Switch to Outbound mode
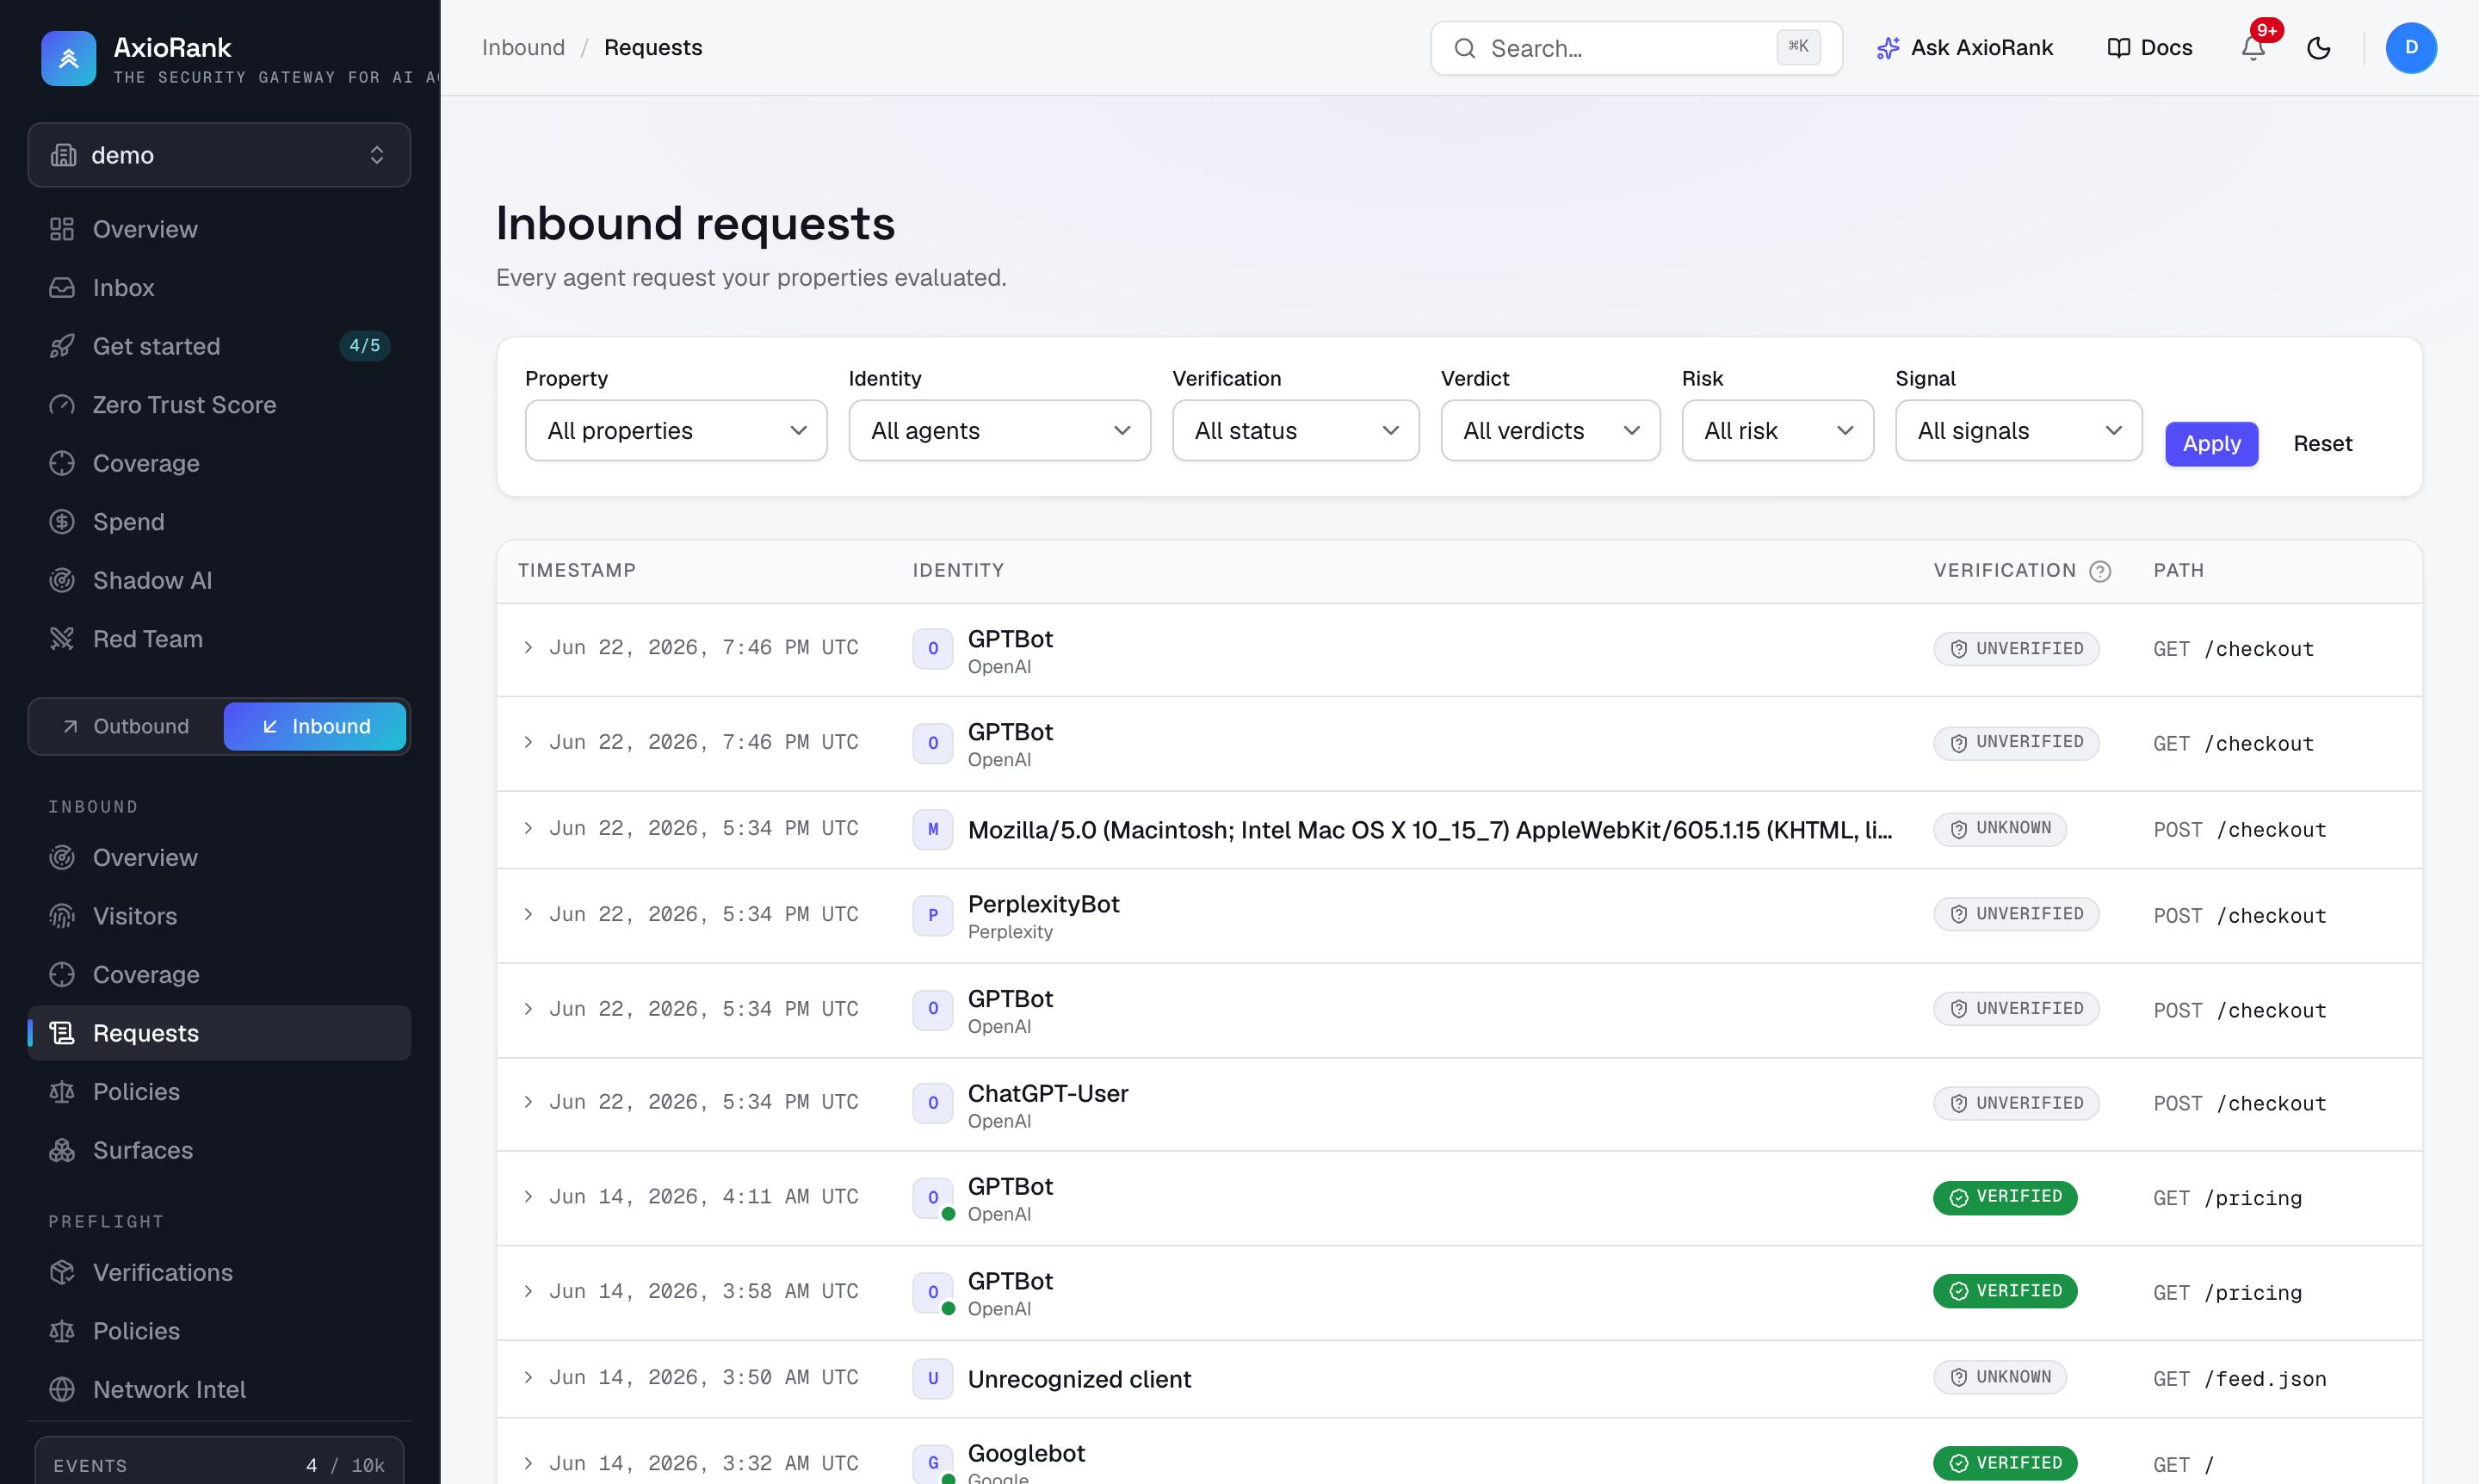Screen dimensions: 2479x1484 click(127, 726)
